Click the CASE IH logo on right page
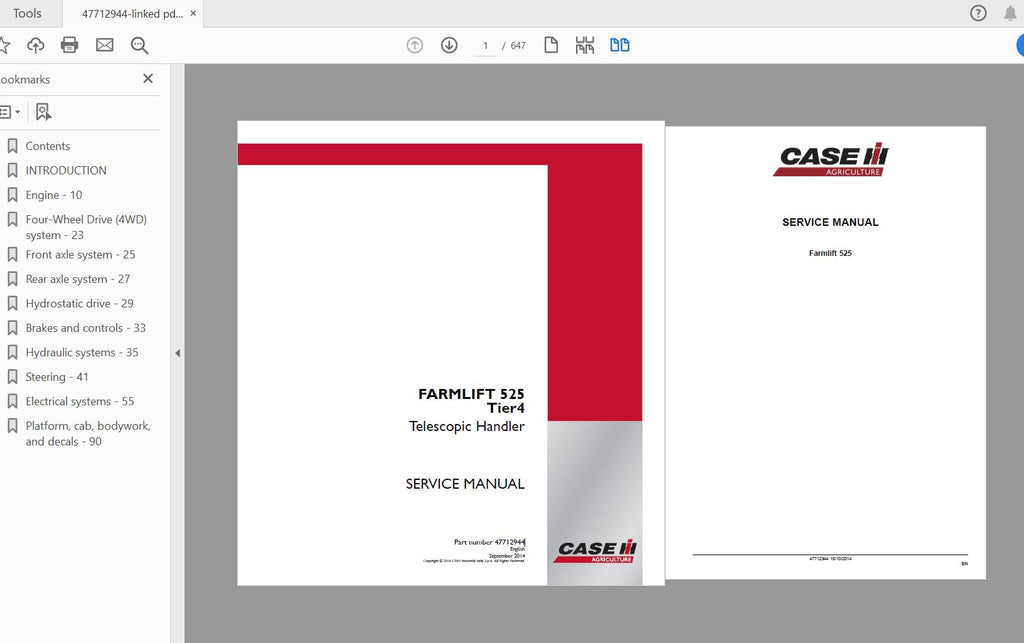The width and height of the screenshot is (1024, 643). click(x=831, y=159)
